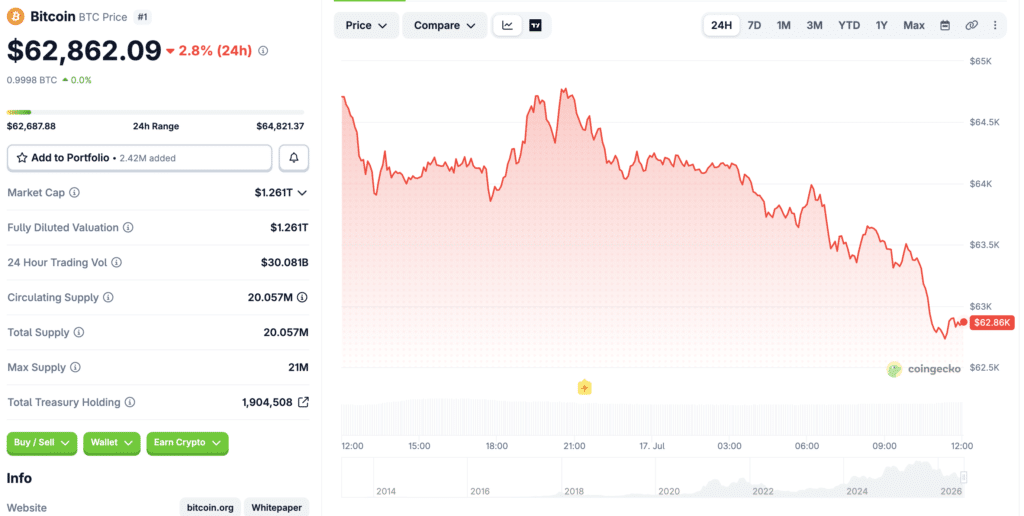This screenshot has width=1024, height=516.
Task: Open the Whitepaper link
Action: [277, 508]
